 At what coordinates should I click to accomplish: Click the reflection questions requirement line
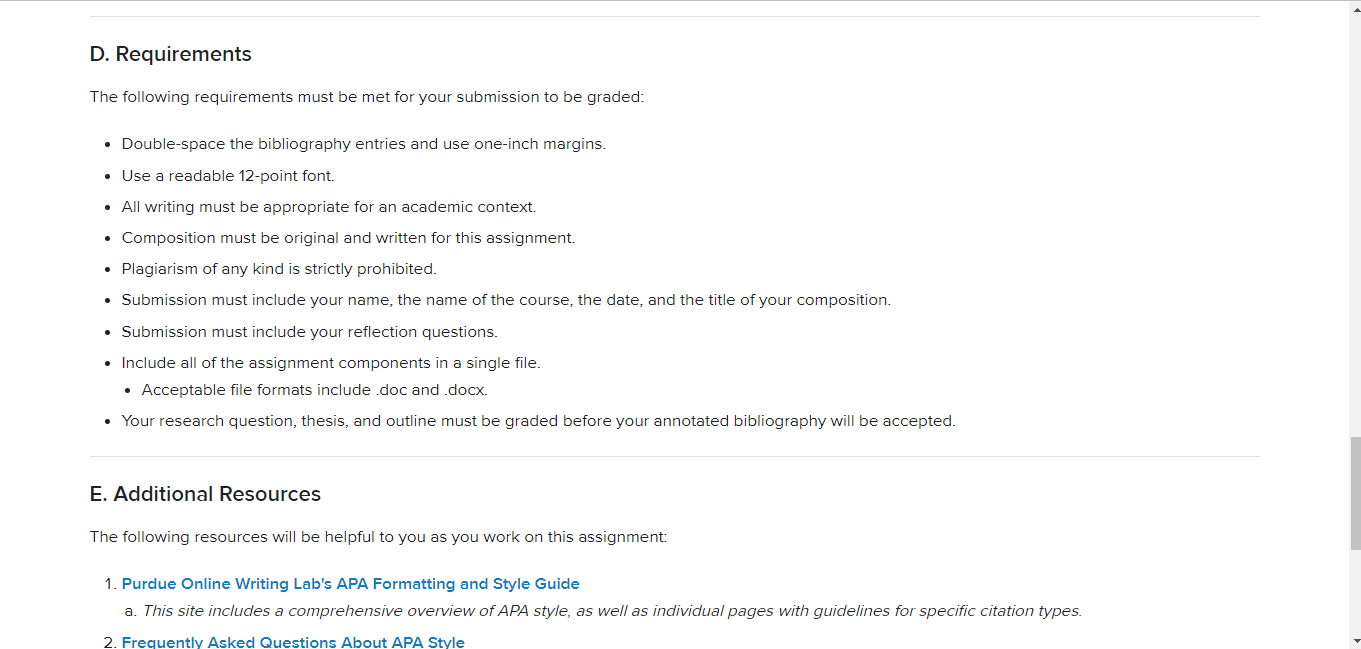310,332
